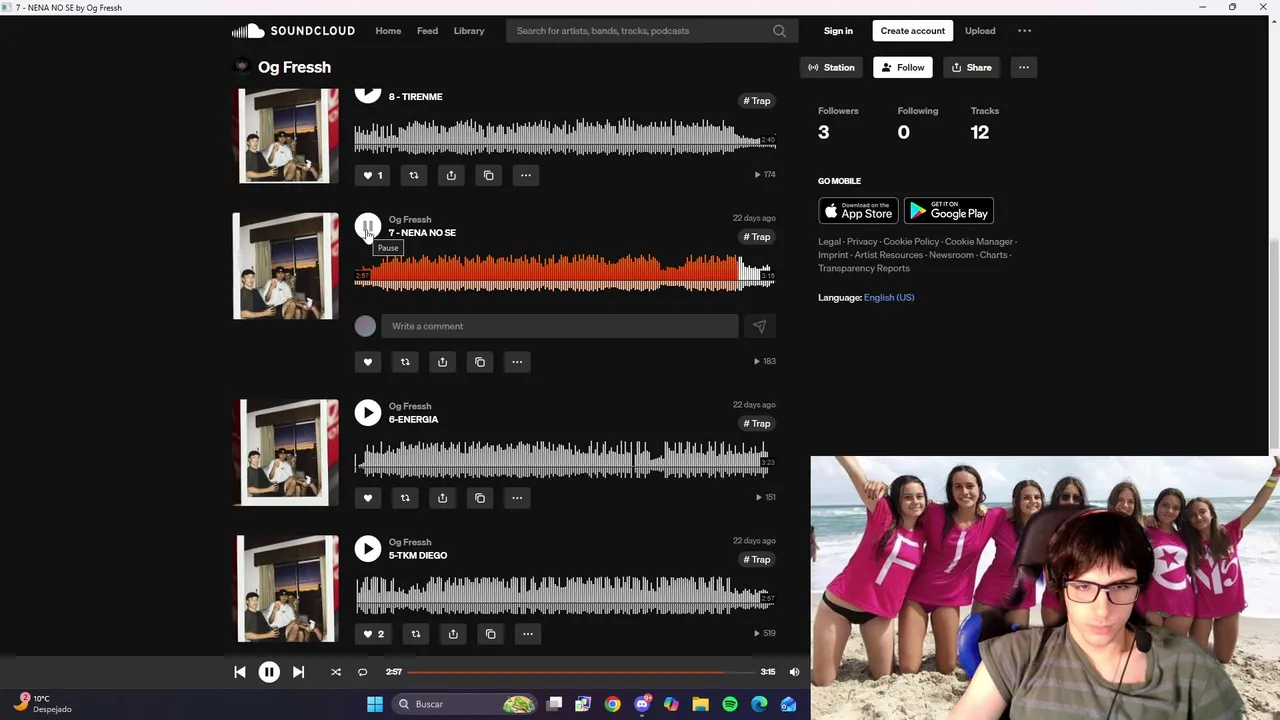Open more options for 5-TKM DIEGO
This screenshot has width=1280, height=720.
[x=527, y=634]
